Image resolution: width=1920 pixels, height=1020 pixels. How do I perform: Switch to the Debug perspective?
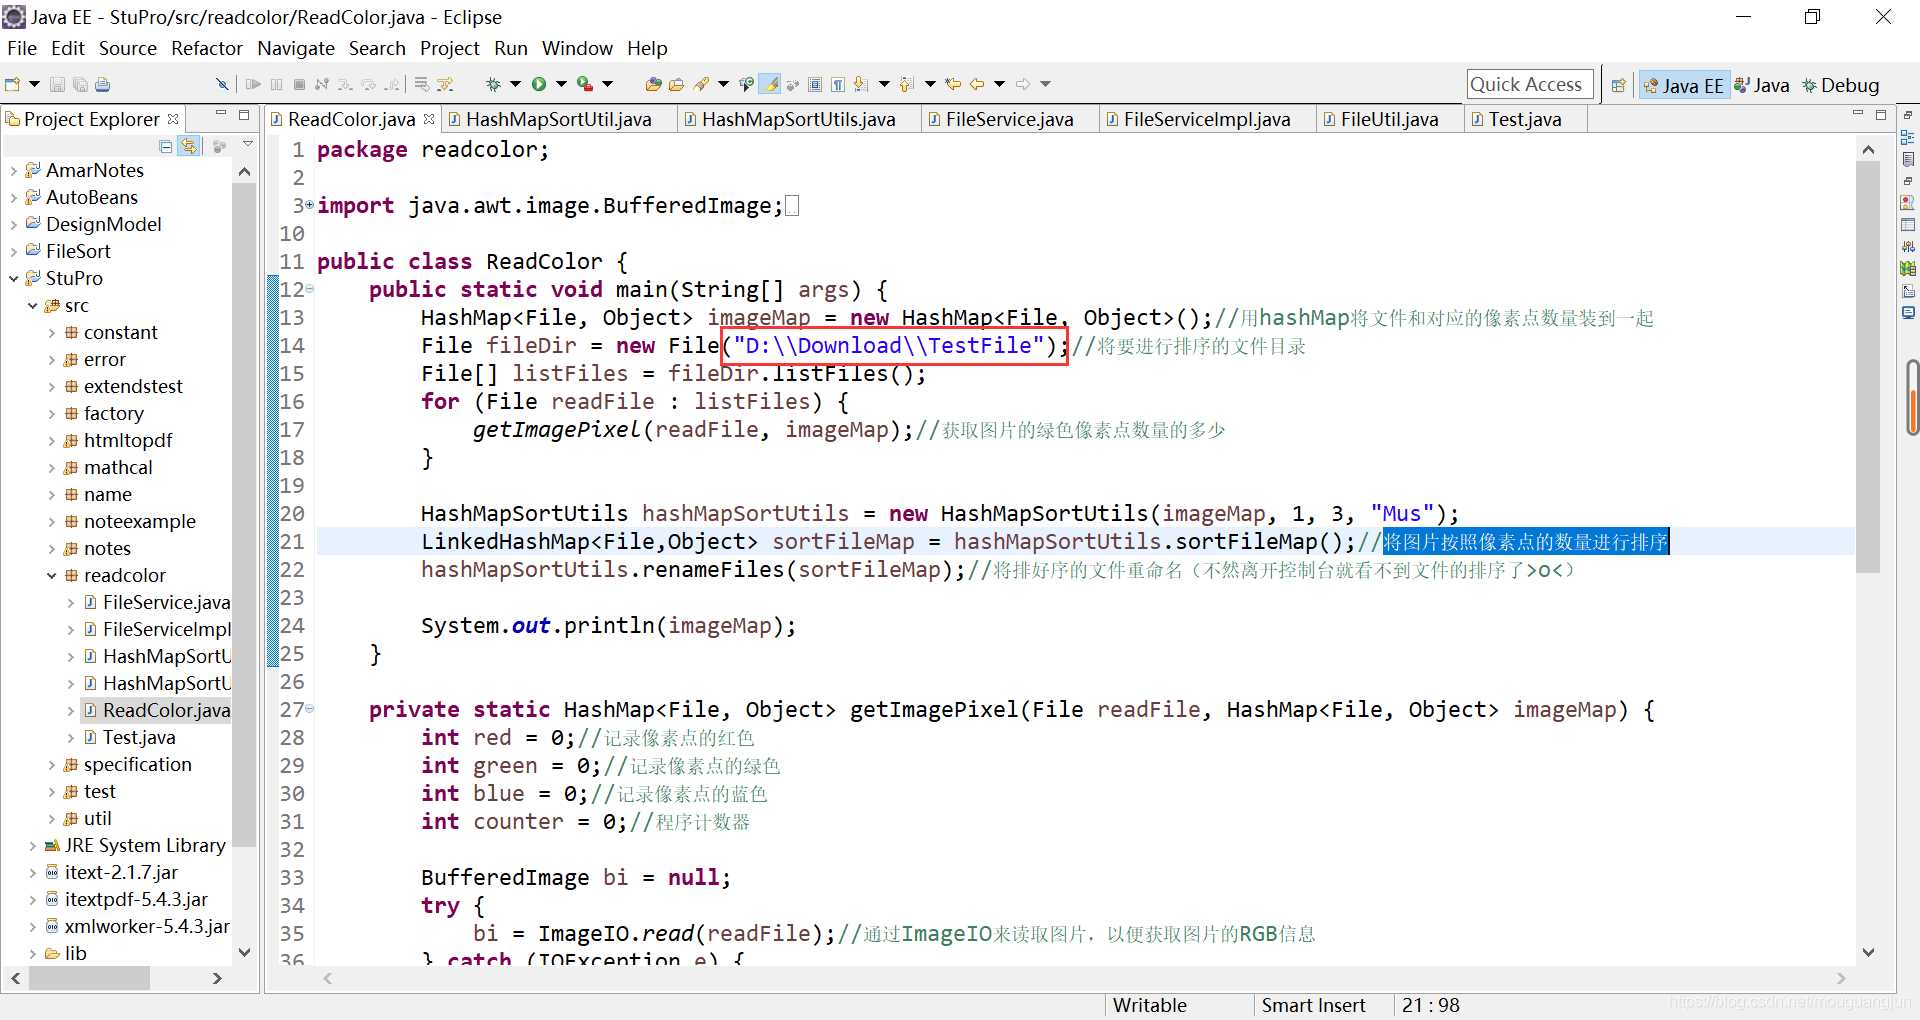point(1840,86)
